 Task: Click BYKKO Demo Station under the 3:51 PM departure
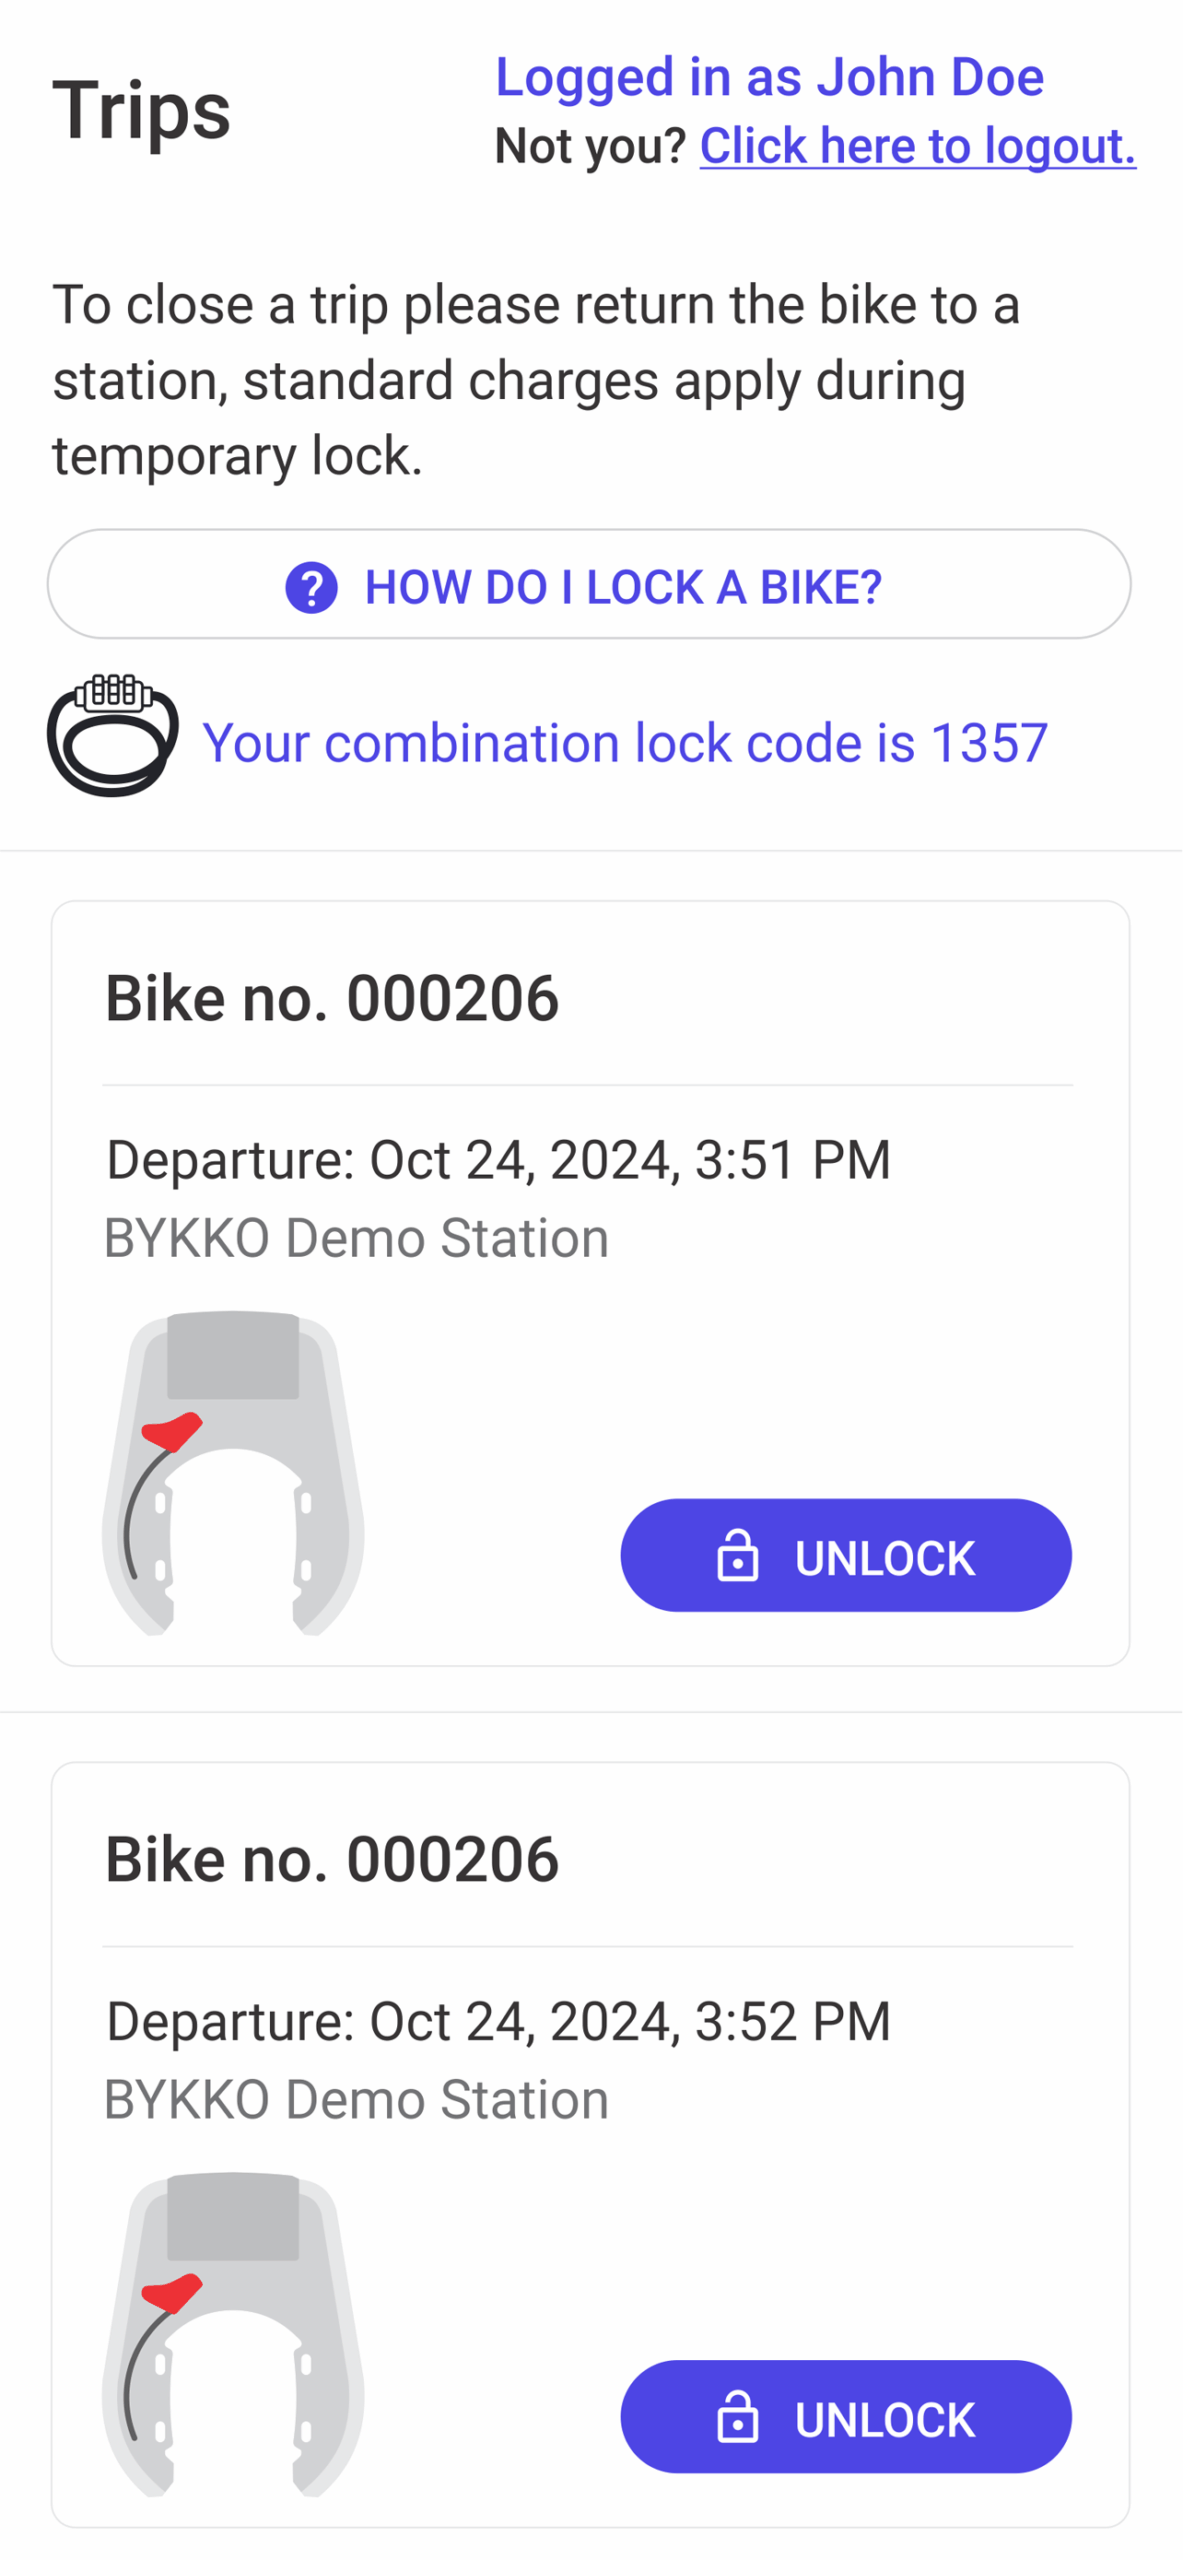tap(356, 1238)
